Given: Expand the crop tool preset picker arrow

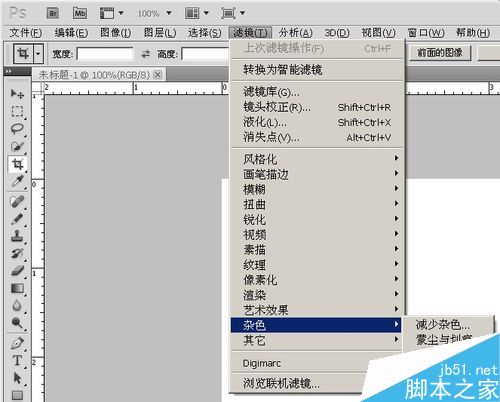Looking at the screenshot, I should (x=39, y=53).
